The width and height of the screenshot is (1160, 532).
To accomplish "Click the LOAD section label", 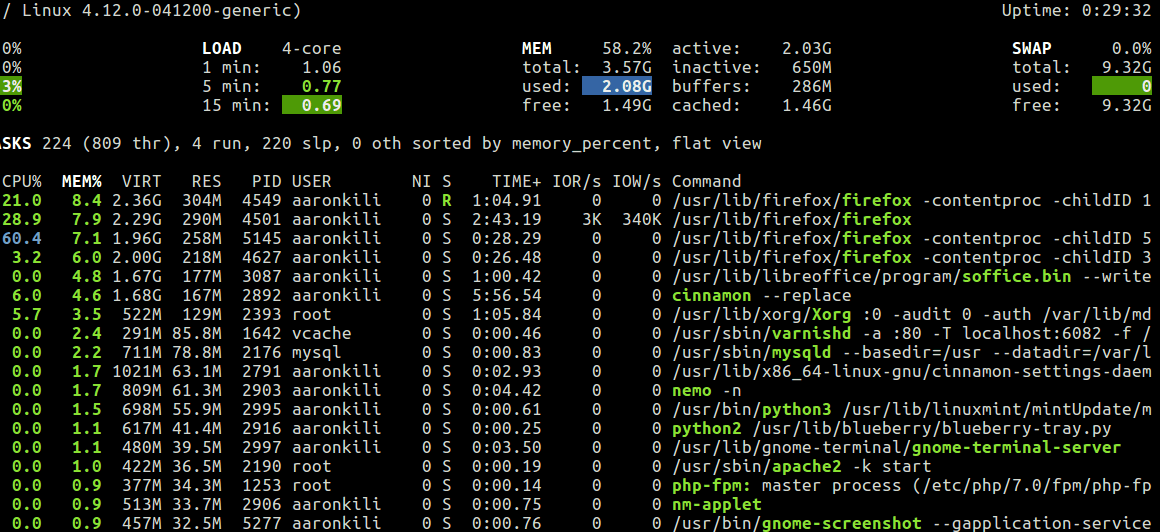I will (221, 48).
